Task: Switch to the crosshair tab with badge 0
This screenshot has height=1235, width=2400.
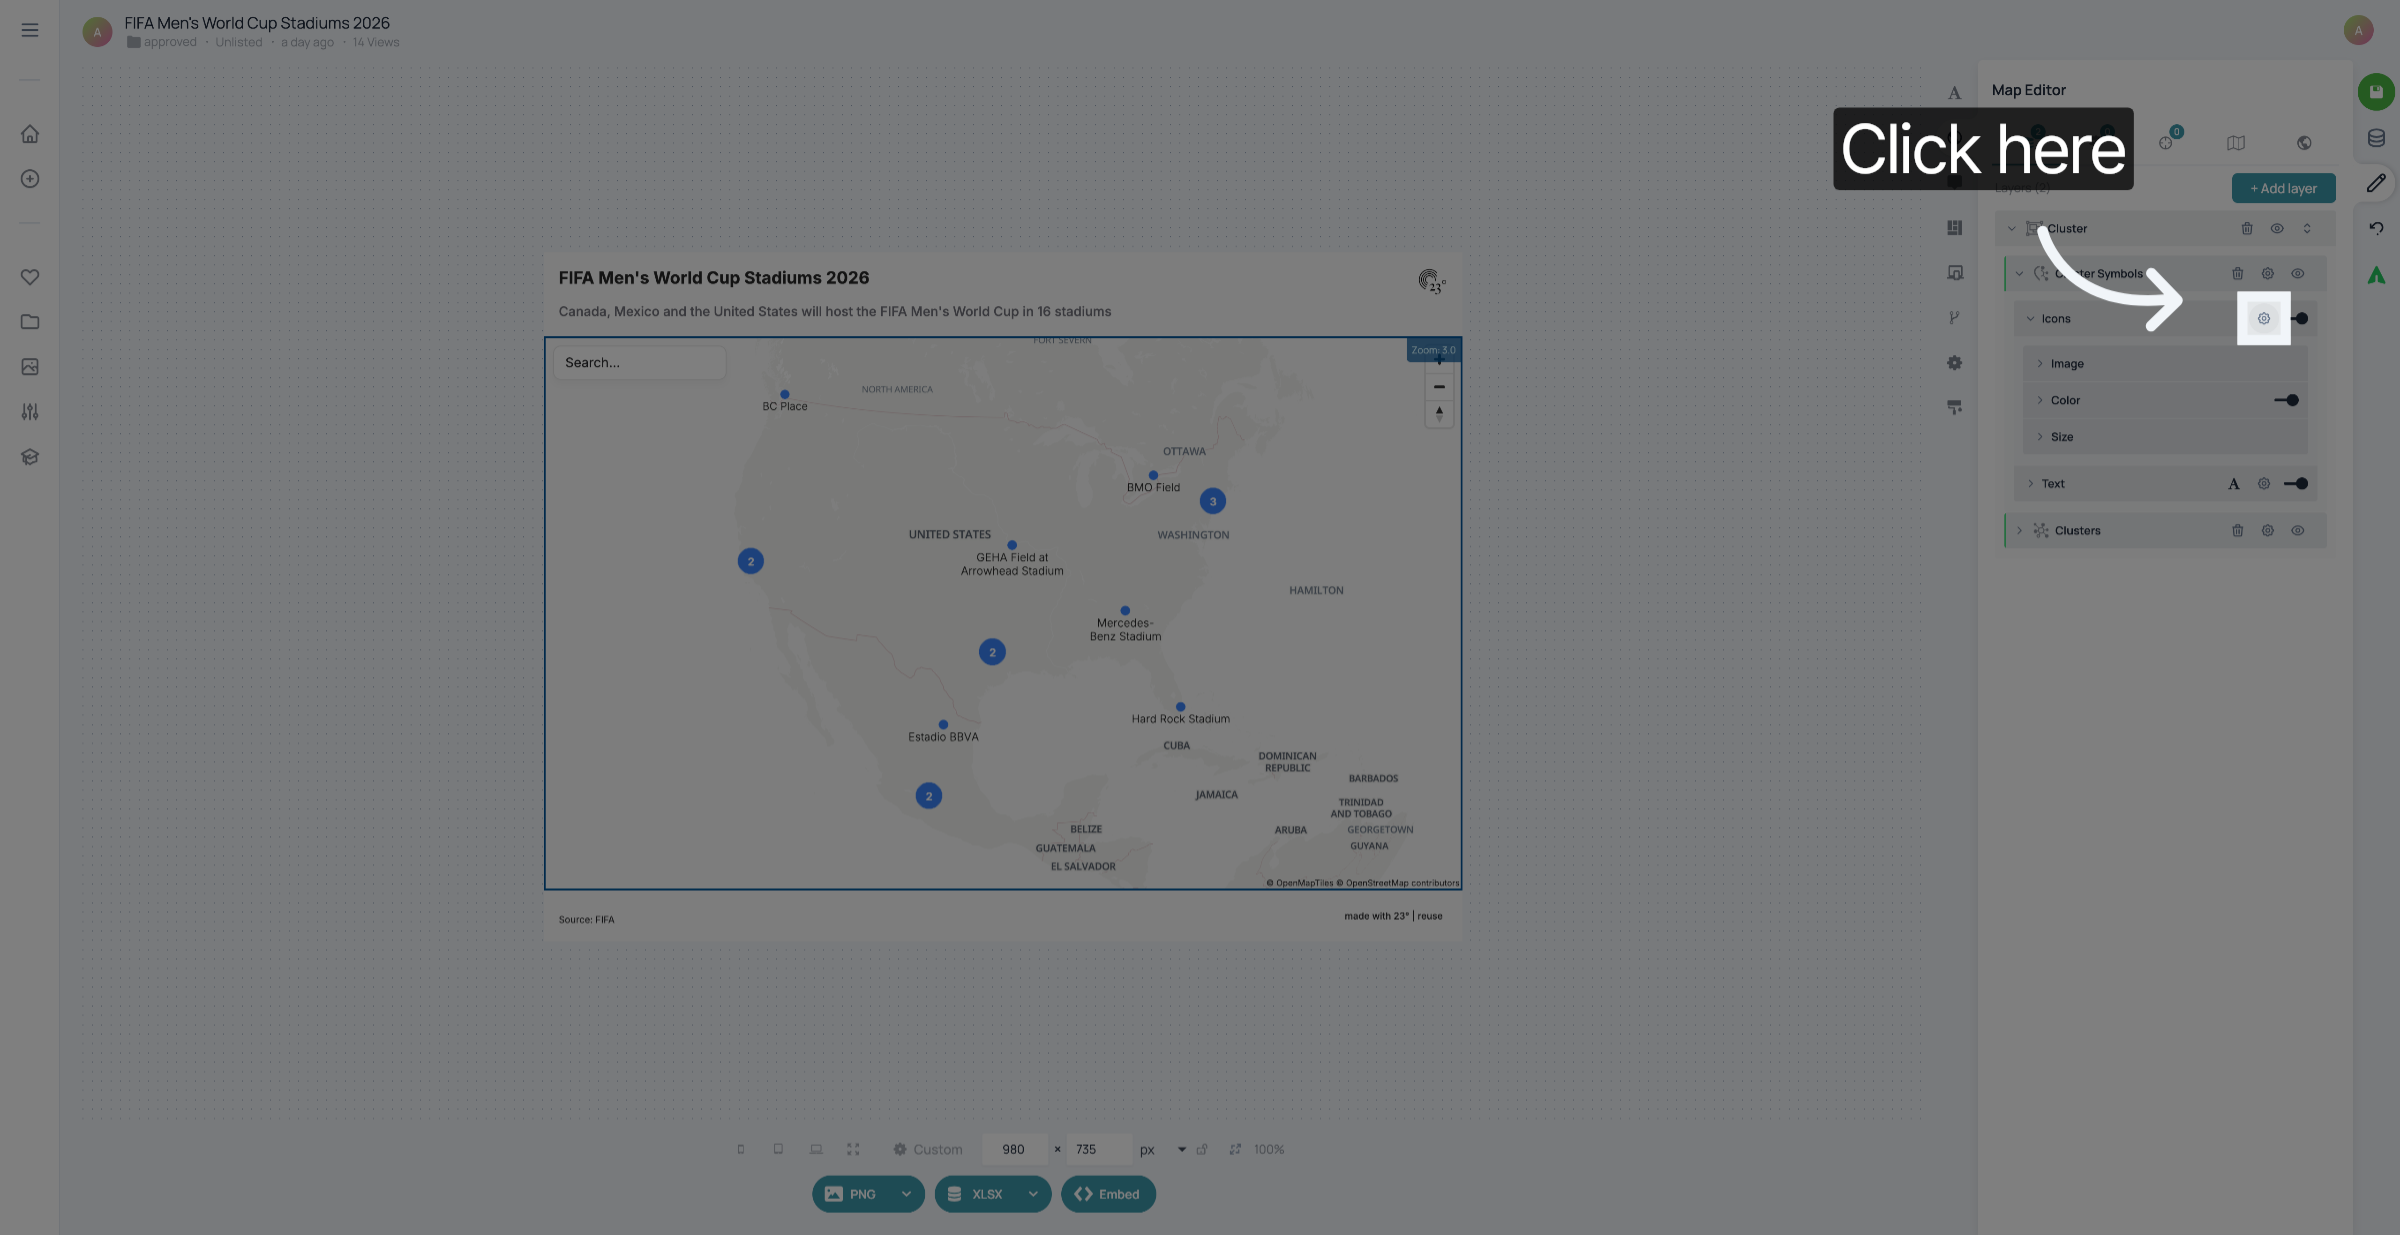Action: point(2168,141)
